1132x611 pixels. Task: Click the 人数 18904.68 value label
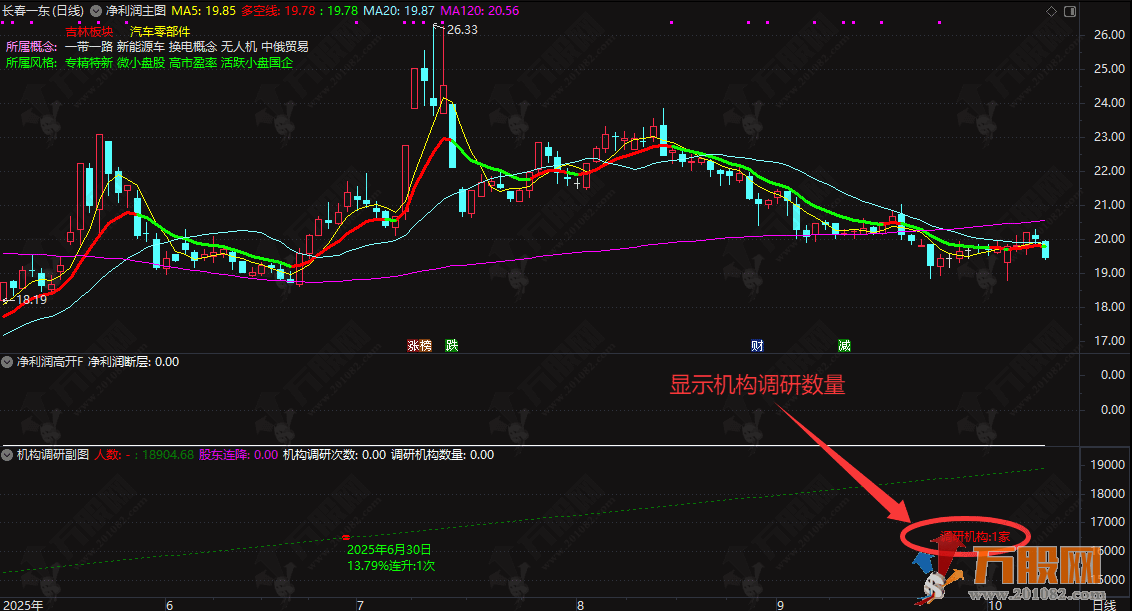pyautogui.click(x=144, y=454)
